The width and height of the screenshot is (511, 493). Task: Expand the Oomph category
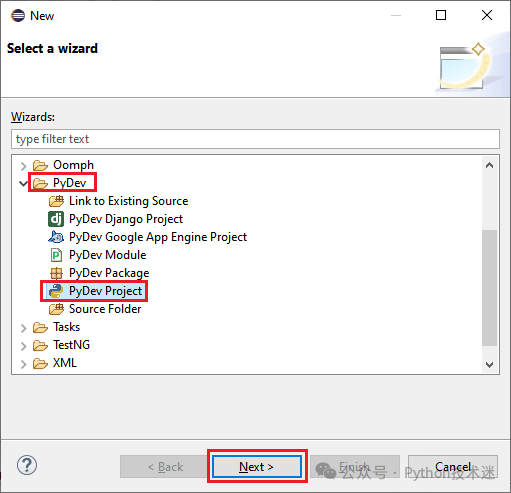23,166
